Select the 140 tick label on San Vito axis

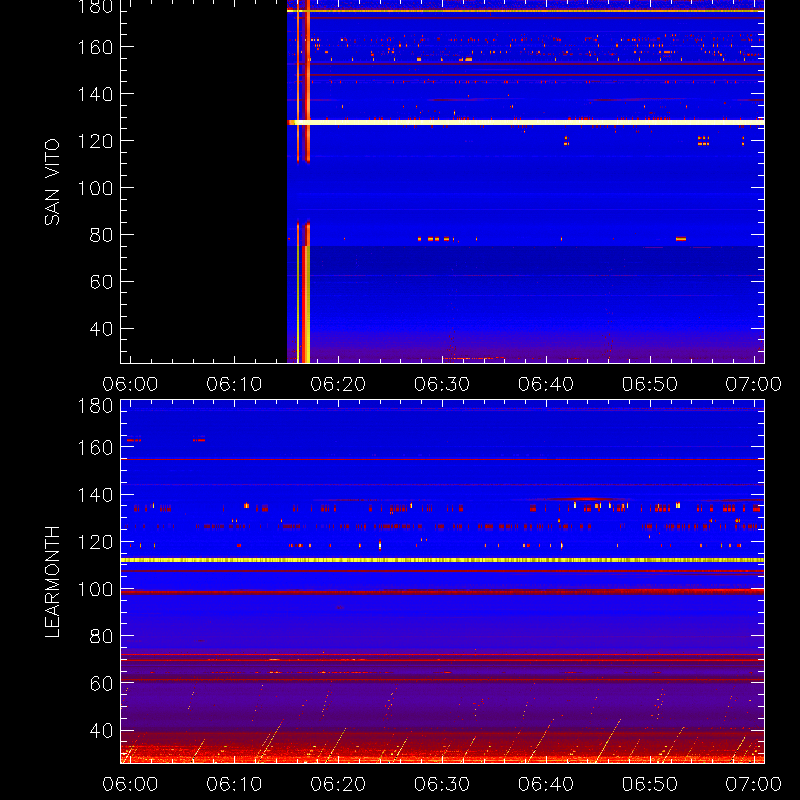coord(95,94)
